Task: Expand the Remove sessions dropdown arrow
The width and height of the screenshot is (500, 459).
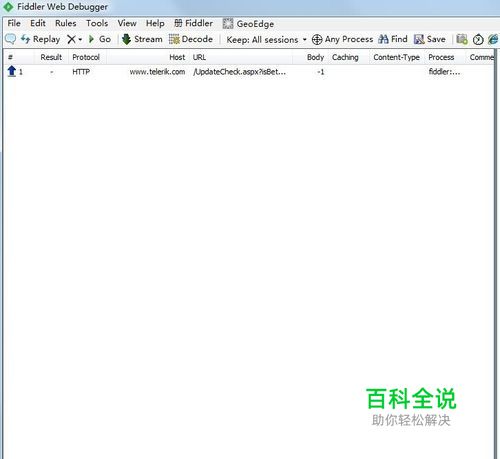Action: pos(80,40)
